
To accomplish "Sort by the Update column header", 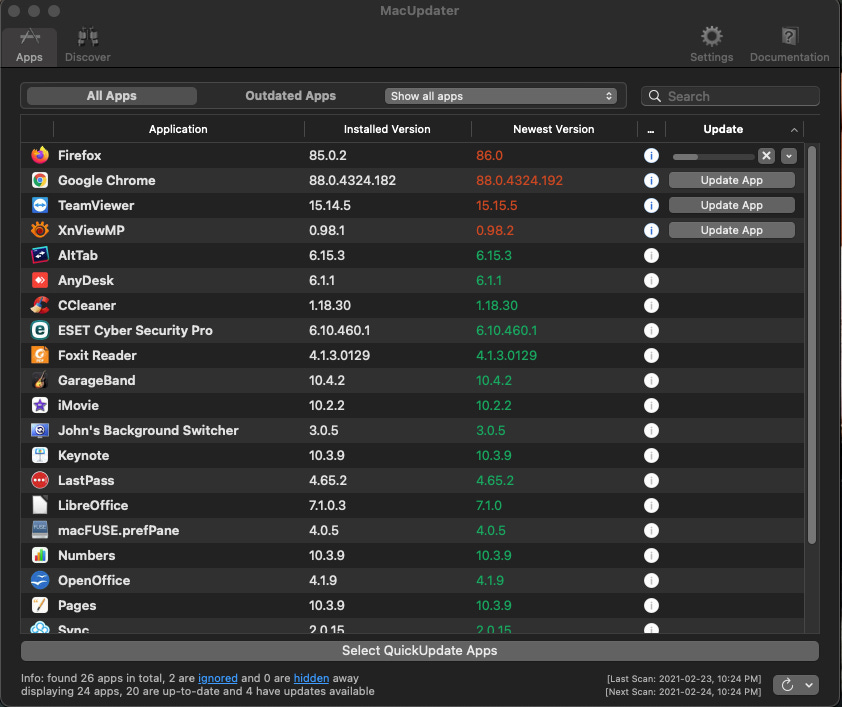I will [x=723, y=129].
